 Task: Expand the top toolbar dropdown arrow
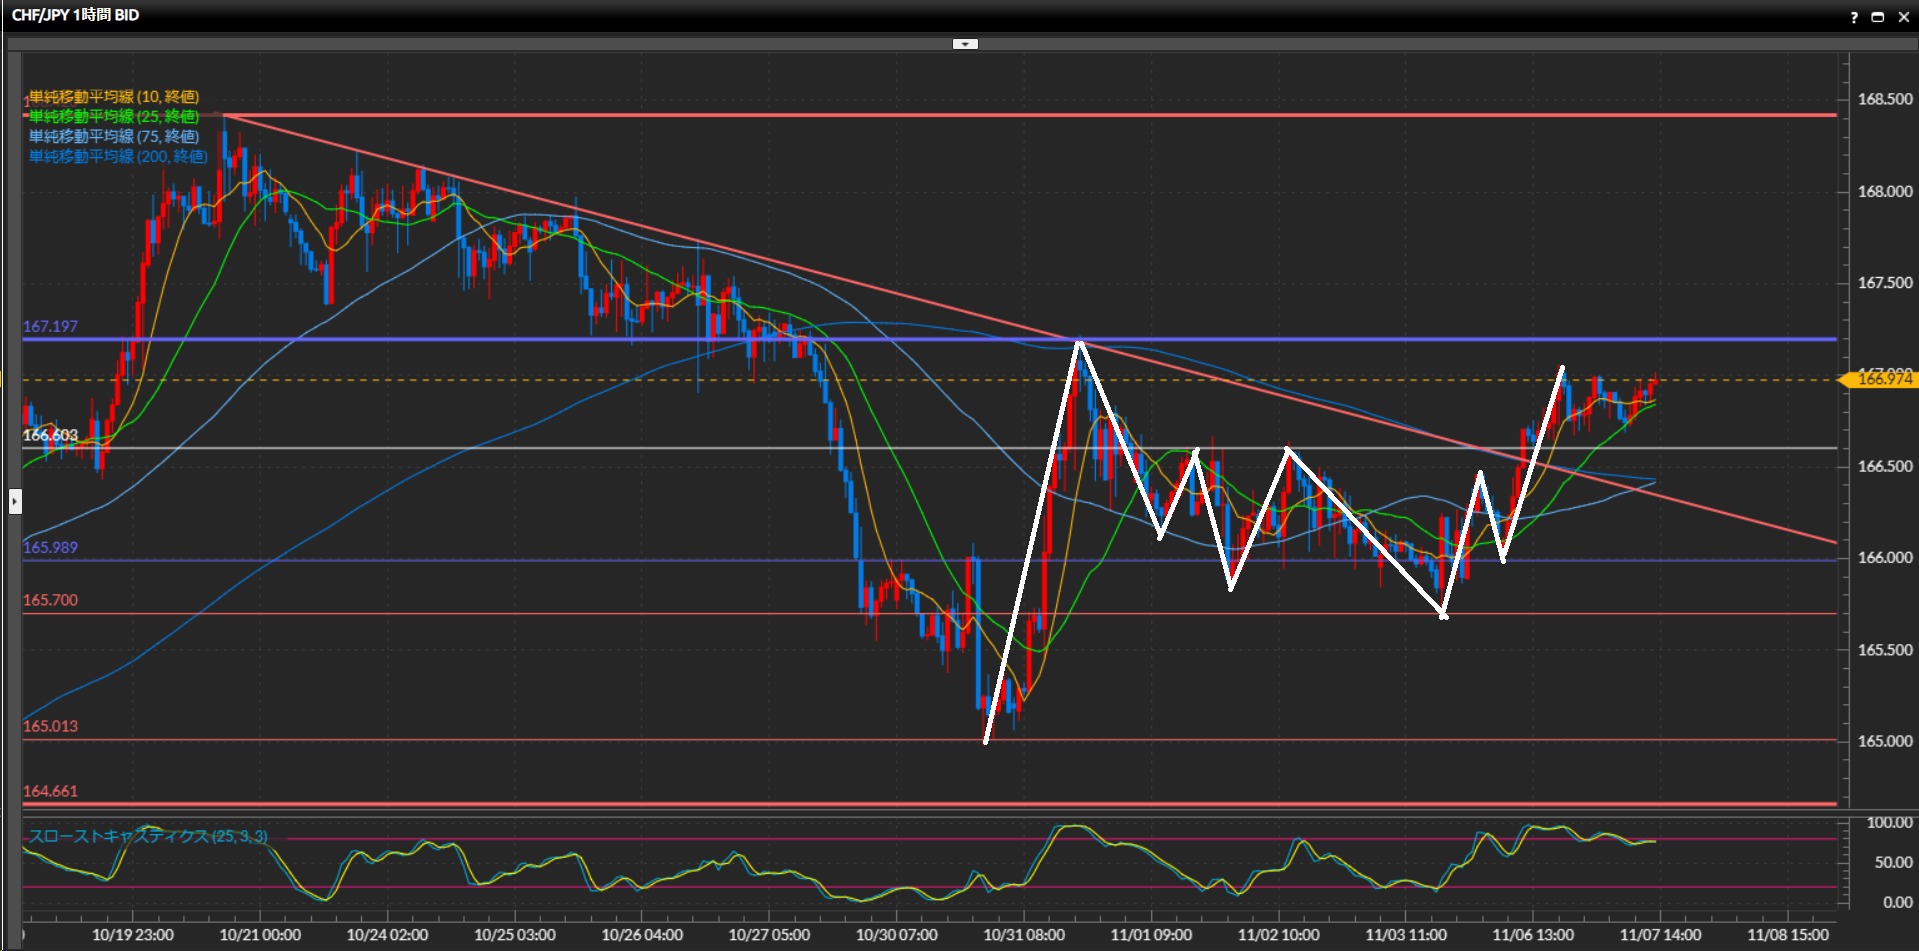point(965,44)
